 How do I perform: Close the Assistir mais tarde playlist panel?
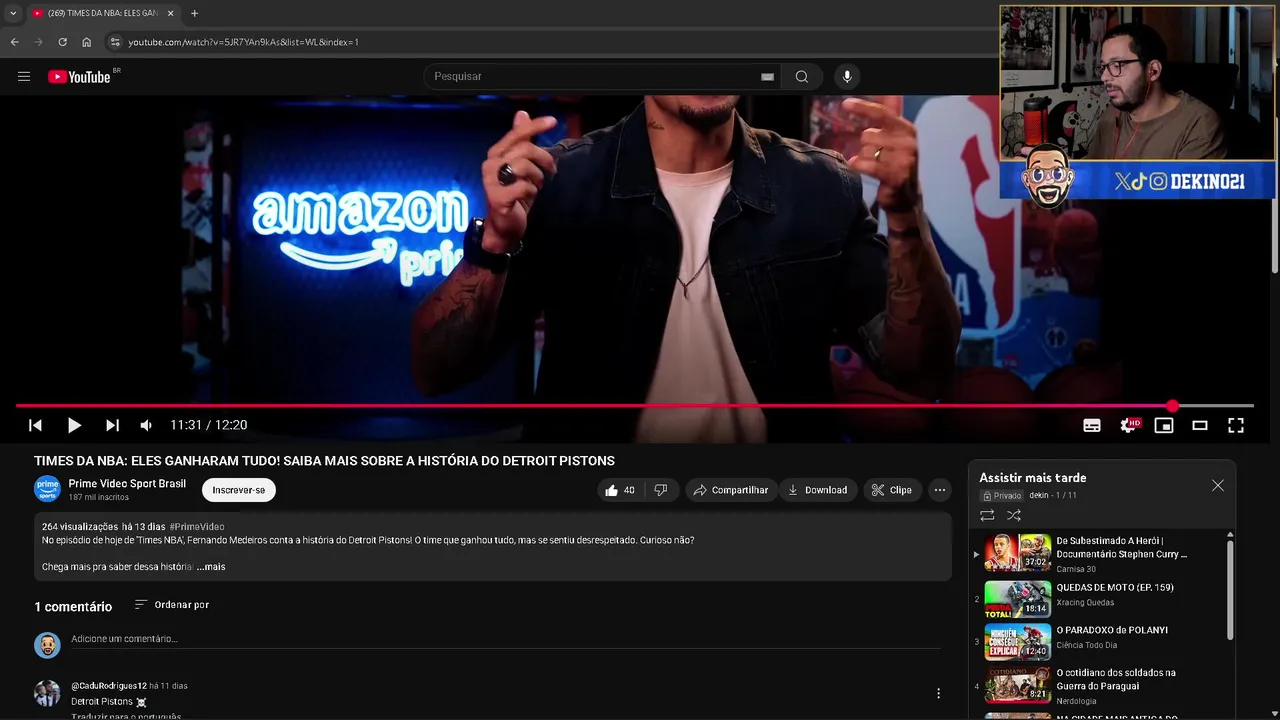point(1218,485)
